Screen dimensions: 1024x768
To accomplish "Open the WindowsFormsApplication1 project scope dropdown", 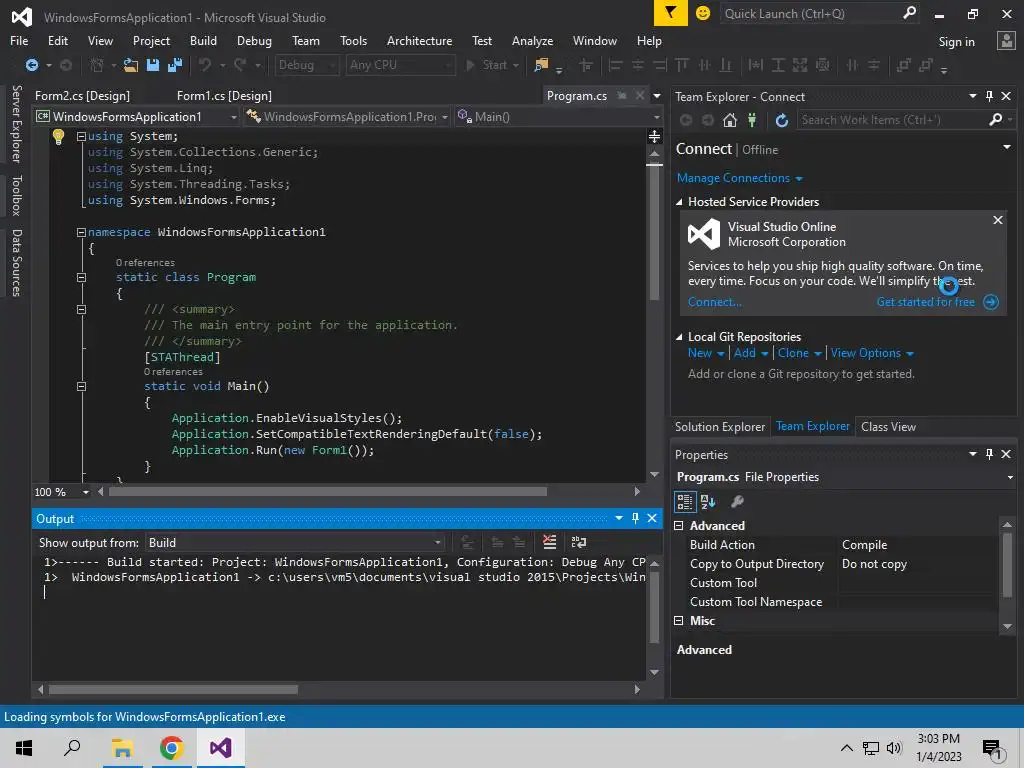I will pyautogui.click(x=136, y=117).
